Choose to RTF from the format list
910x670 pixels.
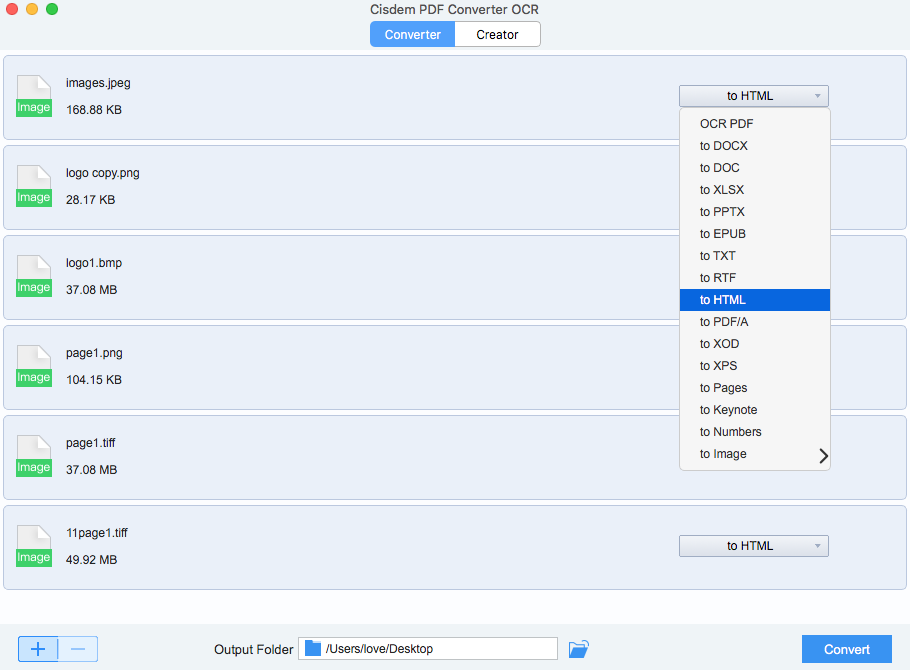click(754, 278)
